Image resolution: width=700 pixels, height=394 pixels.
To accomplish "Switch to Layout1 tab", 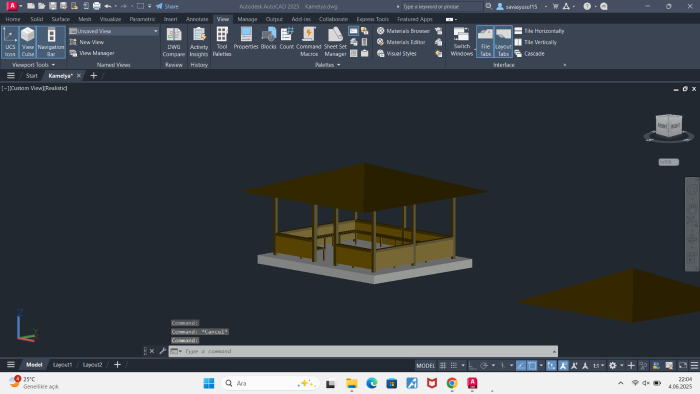I will click(x=62, y=365).
